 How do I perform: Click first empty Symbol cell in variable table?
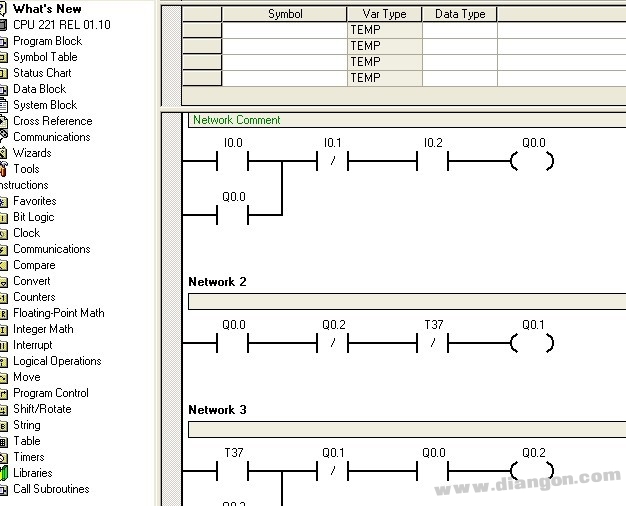click(284, 30)
